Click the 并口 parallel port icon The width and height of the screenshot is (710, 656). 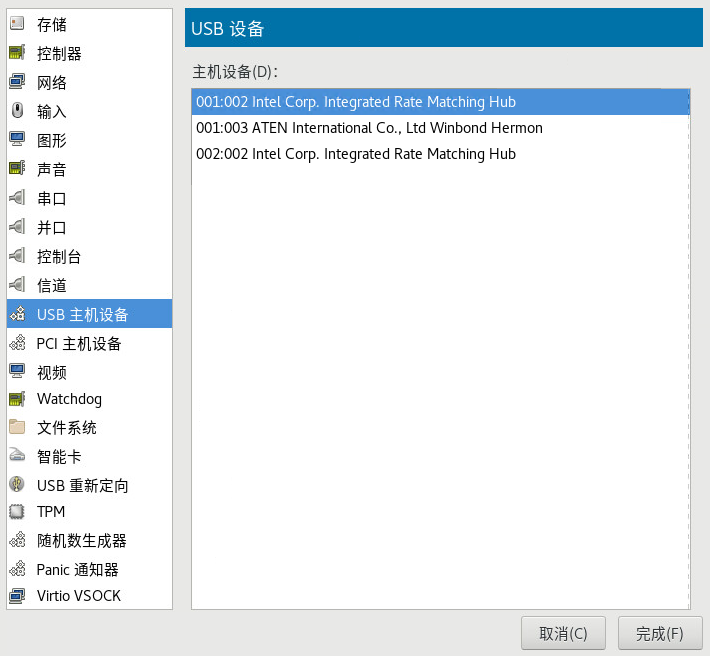click(17, 226)
